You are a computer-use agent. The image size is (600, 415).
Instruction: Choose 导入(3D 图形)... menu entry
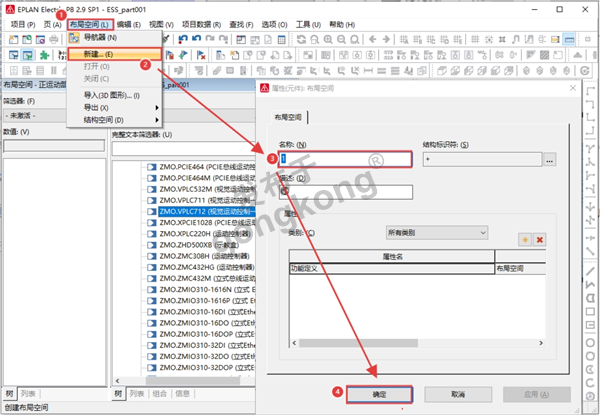(x=114, y=95)
